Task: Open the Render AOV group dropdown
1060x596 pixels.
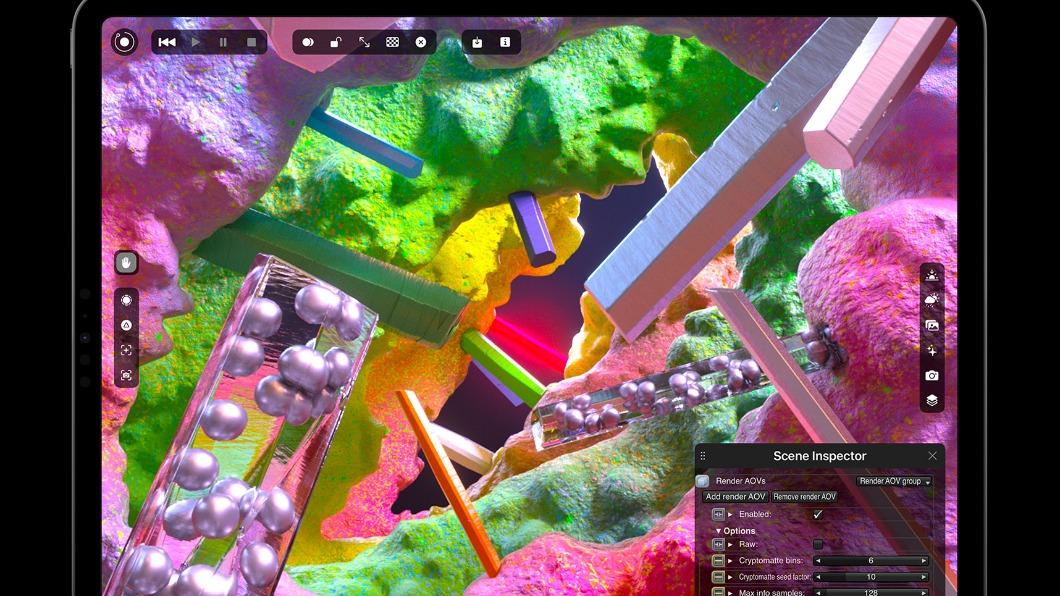Action: pos(894,481)
